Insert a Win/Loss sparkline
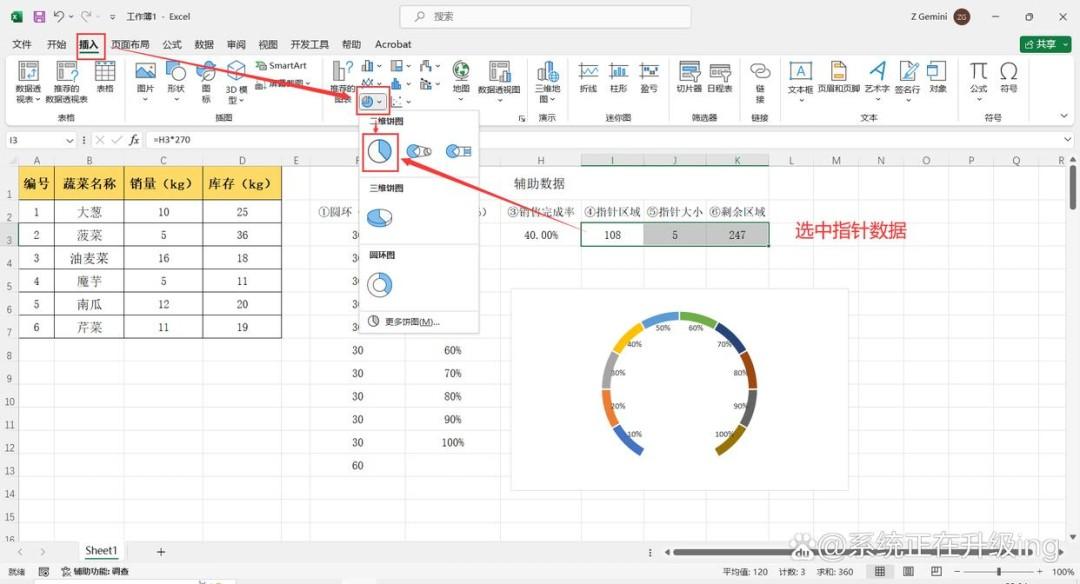 point(649,77)
